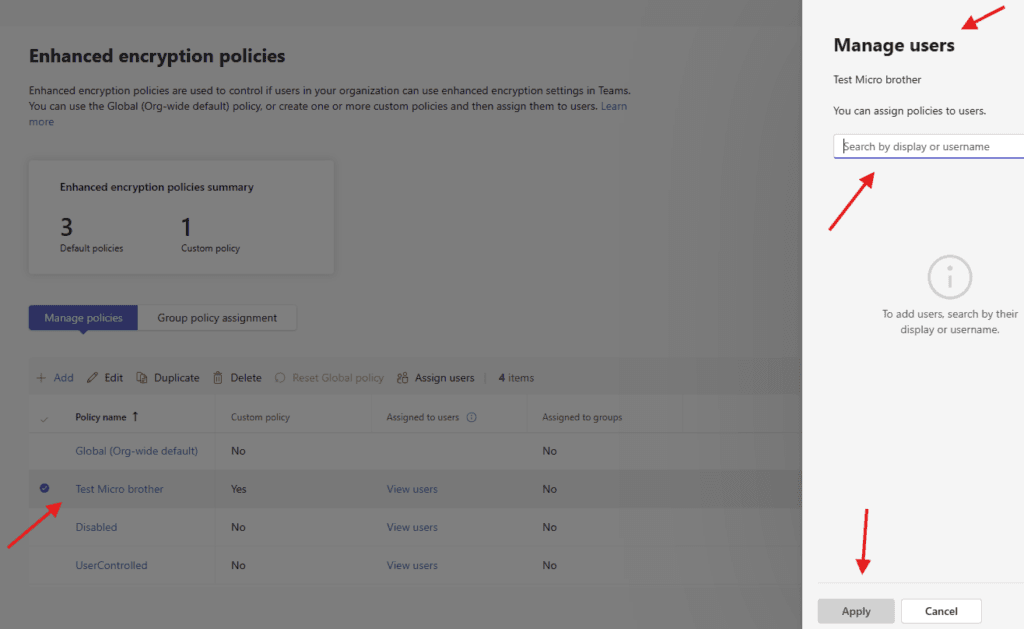Switch to Group policy assignment tab
This screenshot has width=1024, height=629.
point(217,318)
